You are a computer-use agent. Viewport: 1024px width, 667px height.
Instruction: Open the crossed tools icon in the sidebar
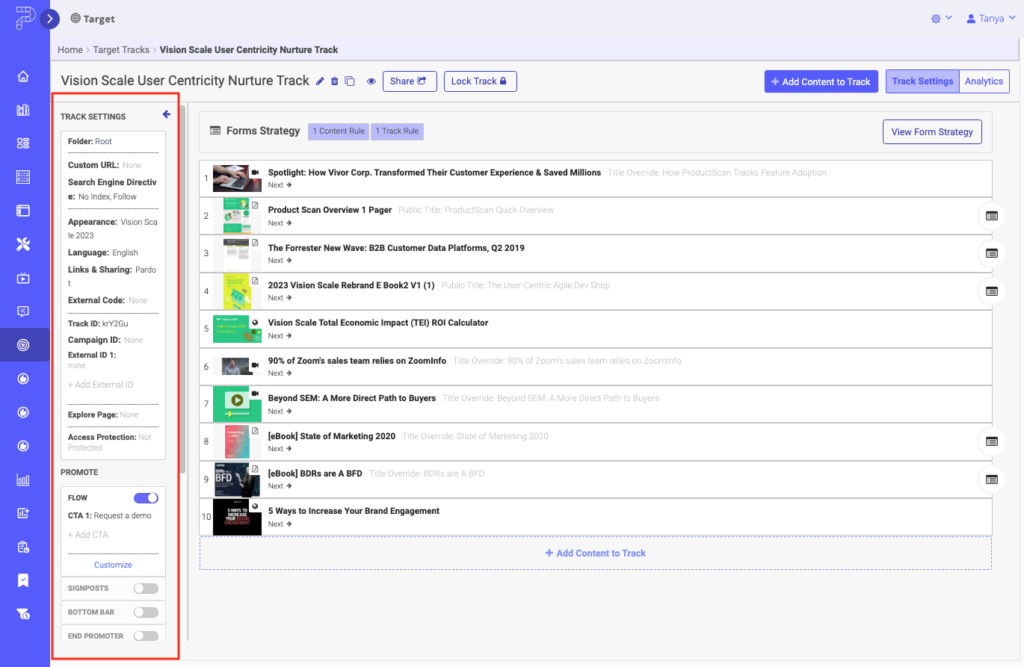[x=24, y=244]
